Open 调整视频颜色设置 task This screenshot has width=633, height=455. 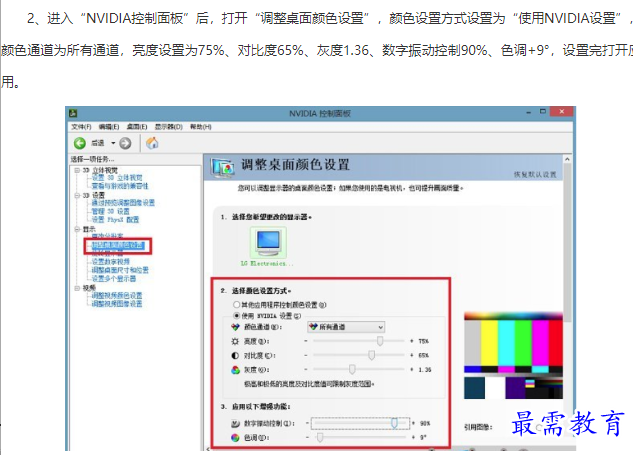117,295
